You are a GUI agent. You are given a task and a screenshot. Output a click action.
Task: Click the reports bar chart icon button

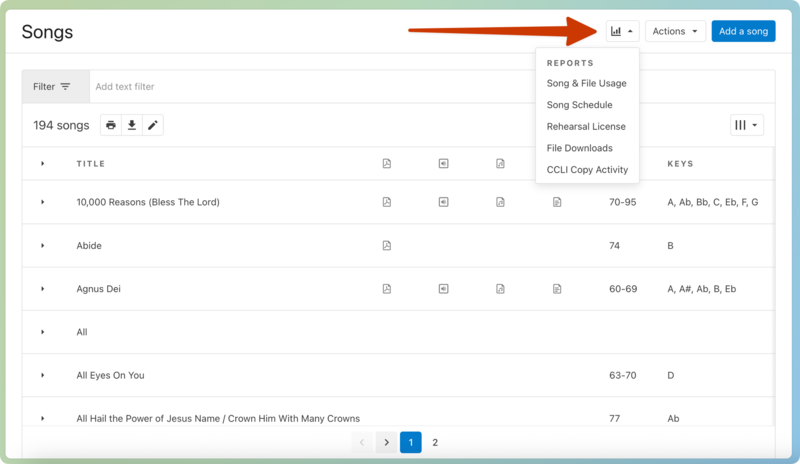621,31
